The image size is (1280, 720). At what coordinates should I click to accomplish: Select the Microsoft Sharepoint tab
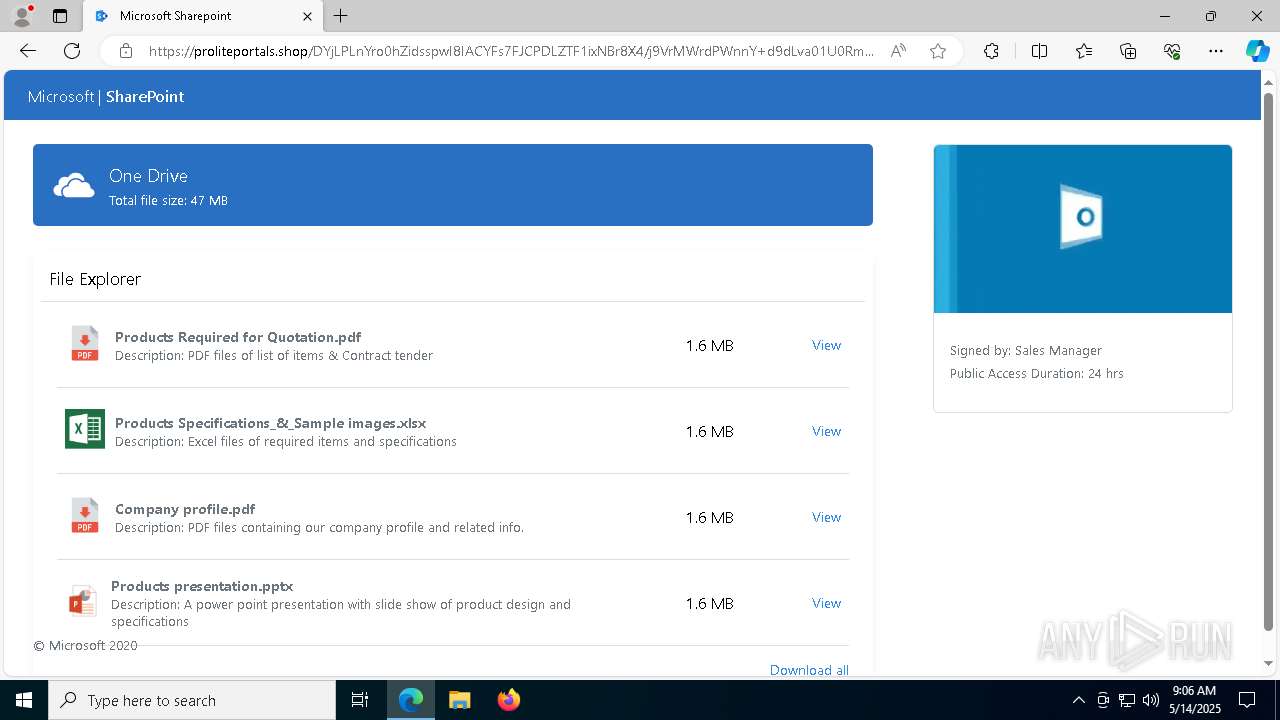click(203, 16)
